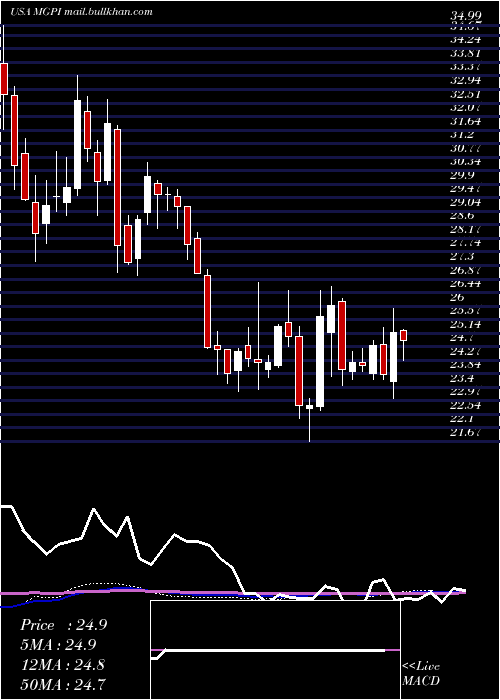Screen dimensions: 500x700
Task: Click the 29.04 price axis label
Action: click(x=464, y=202)
